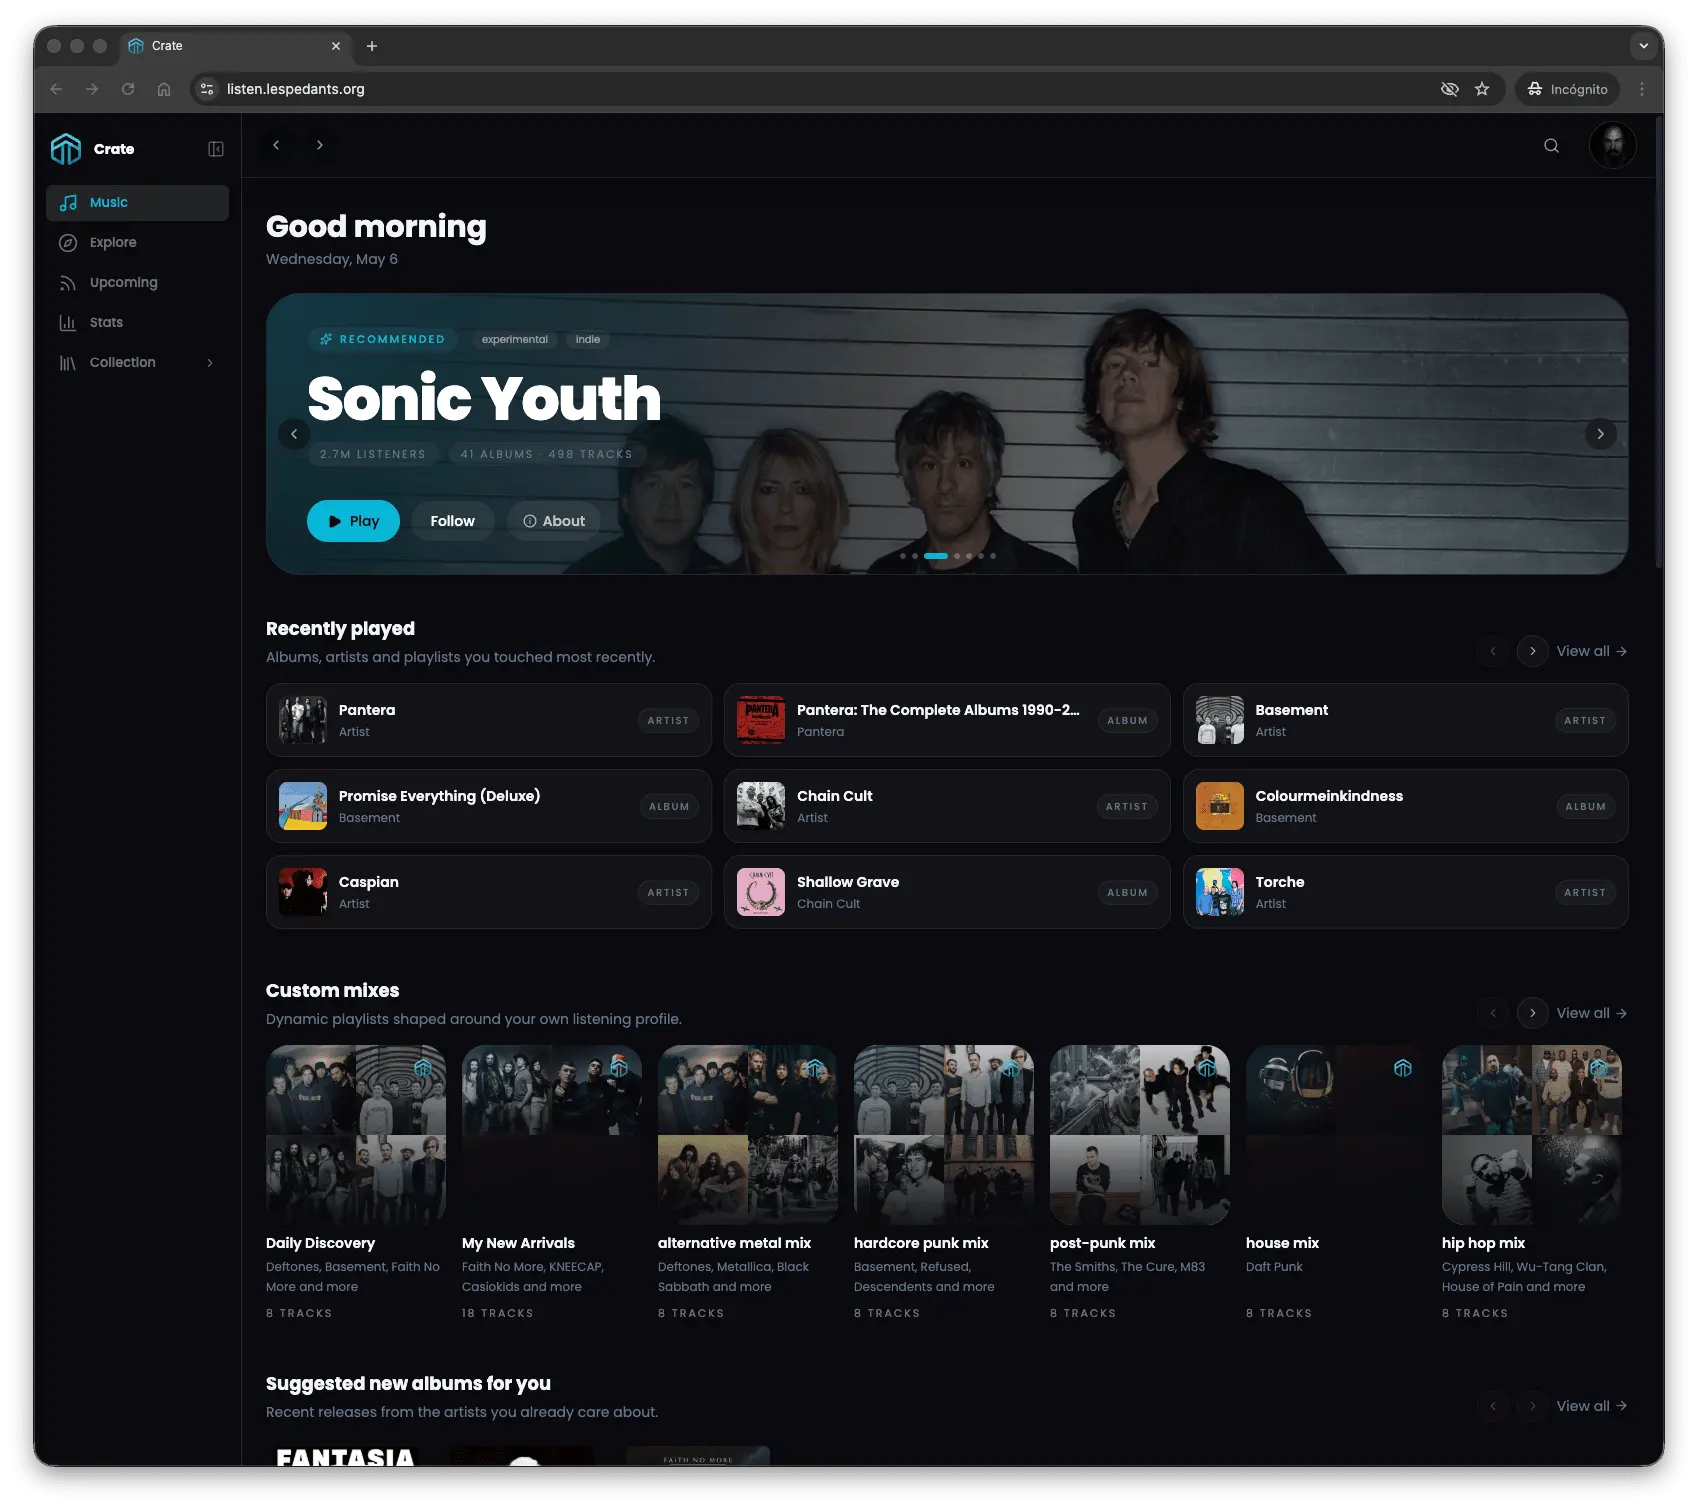
Task: Go forward with app history arrow
Action: coord(320,145)
